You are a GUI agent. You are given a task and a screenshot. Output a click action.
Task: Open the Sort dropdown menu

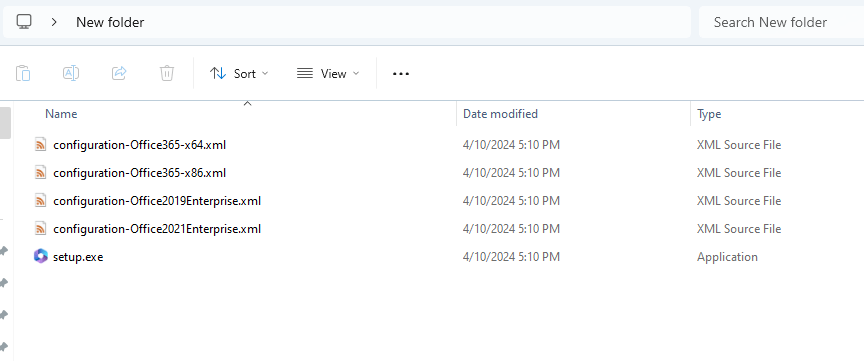coord(239,73)
